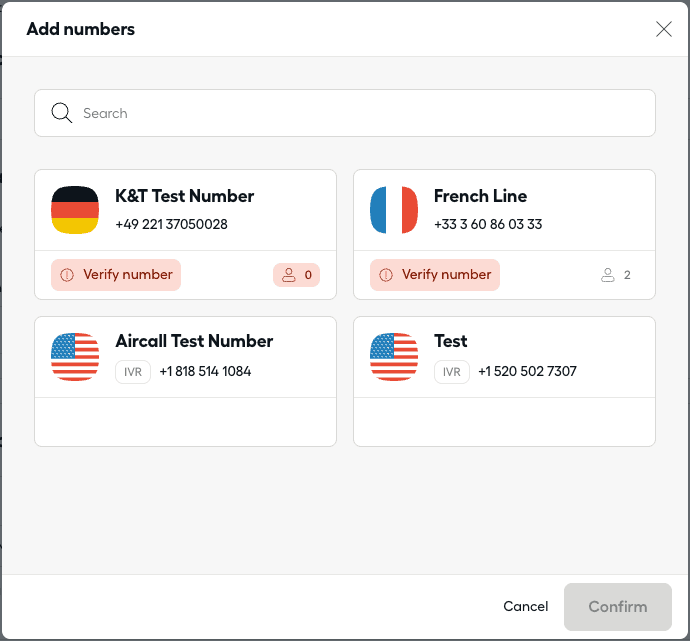Select the K&T Test Number card title
Screen dimensions: 690x641
(x=185, y=196)
